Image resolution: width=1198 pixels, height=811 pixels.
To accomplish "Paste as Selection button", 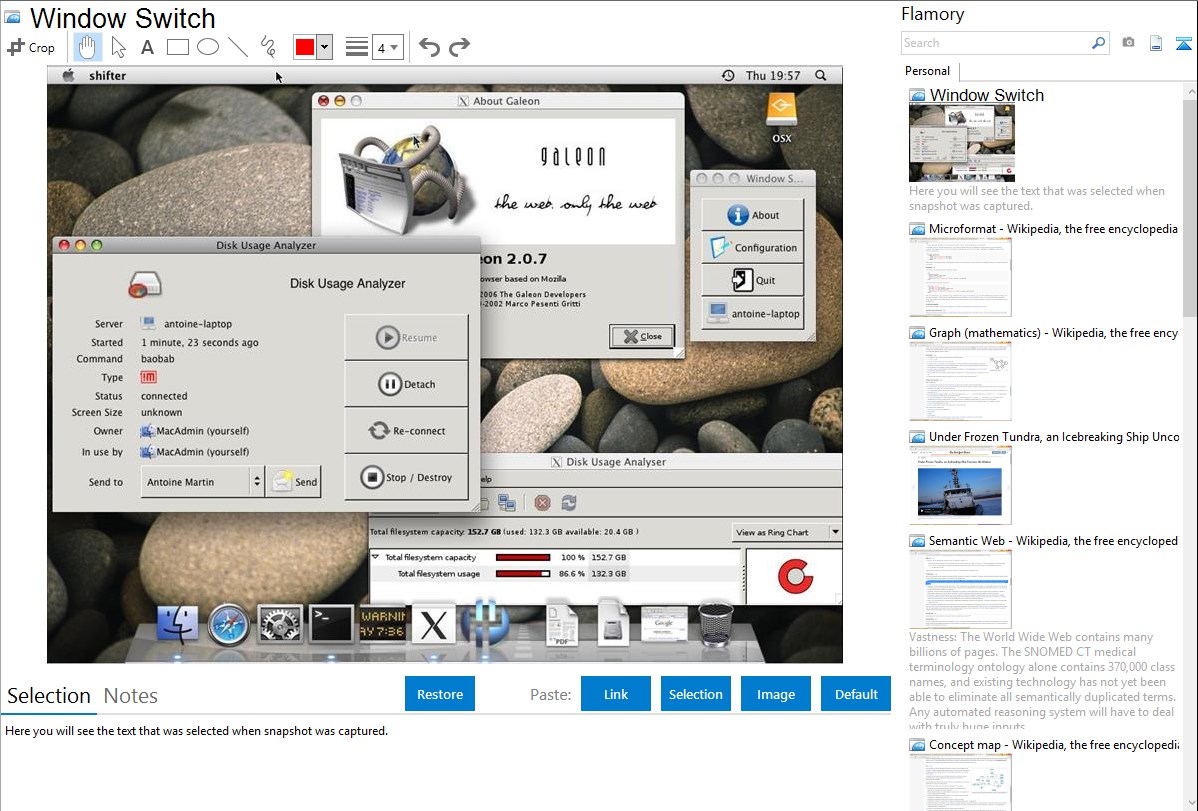I will click(x=695, y=694).
